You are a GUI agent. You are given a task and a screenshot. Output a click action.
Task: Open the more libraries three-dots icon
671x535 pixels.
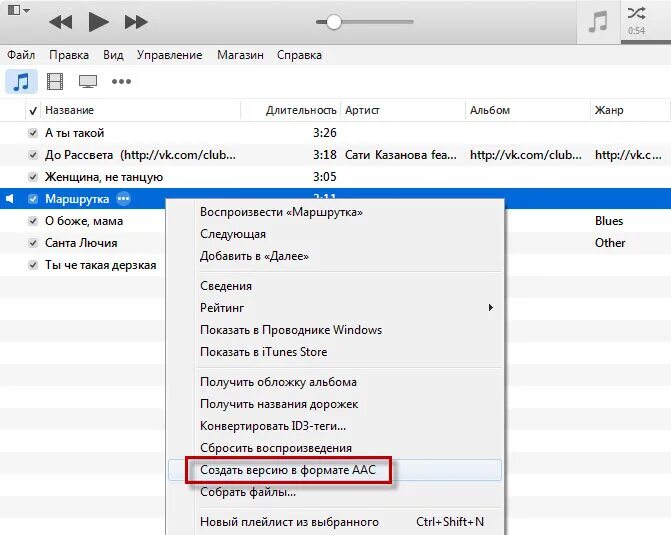[121, 81]
